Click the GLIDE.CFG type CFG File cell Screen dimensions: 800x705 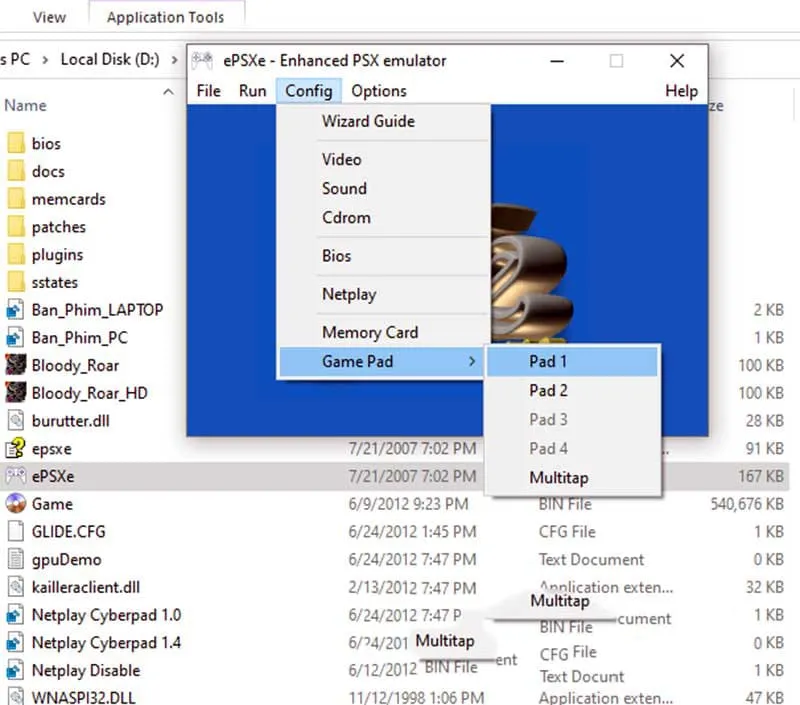567,532
